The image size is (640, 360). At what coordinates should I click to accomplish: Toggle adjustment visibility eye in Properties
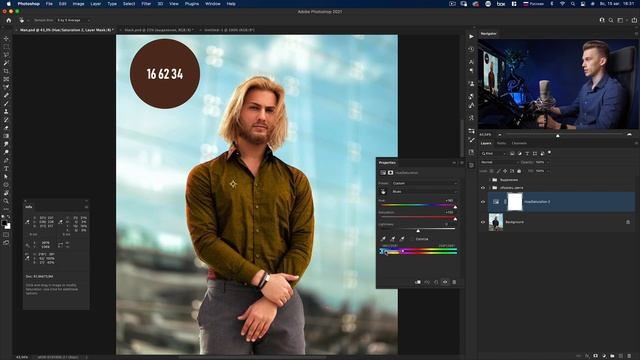coord(445,282)
